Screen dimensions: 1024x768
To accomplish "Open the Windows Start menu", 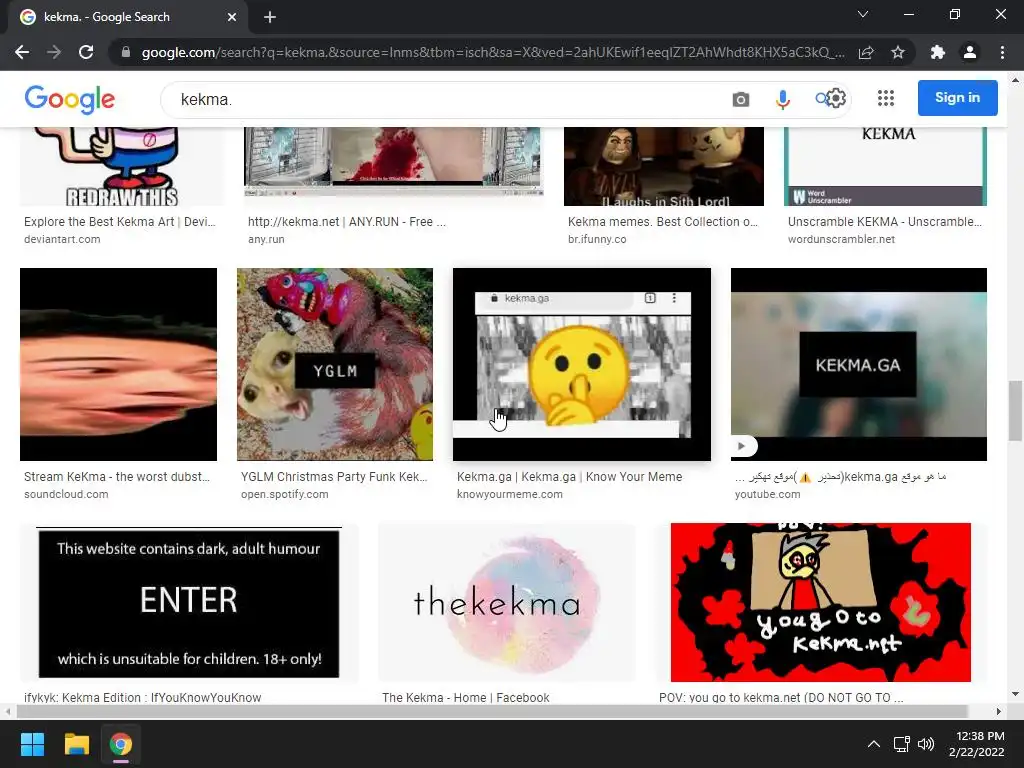I will [x=32, y=744].
